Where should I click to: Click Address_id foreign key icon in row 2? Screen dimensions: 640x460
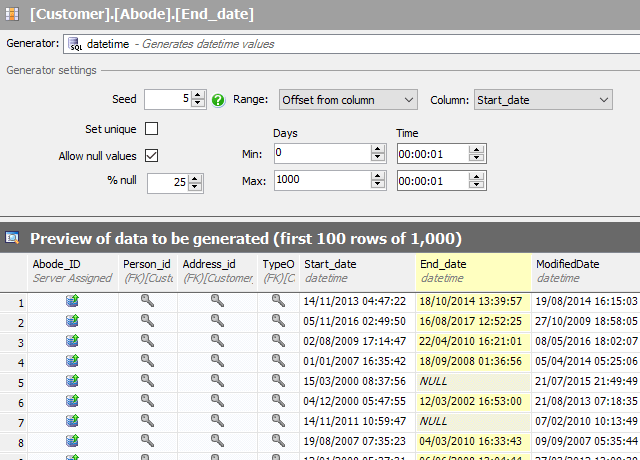pos(217,321)
